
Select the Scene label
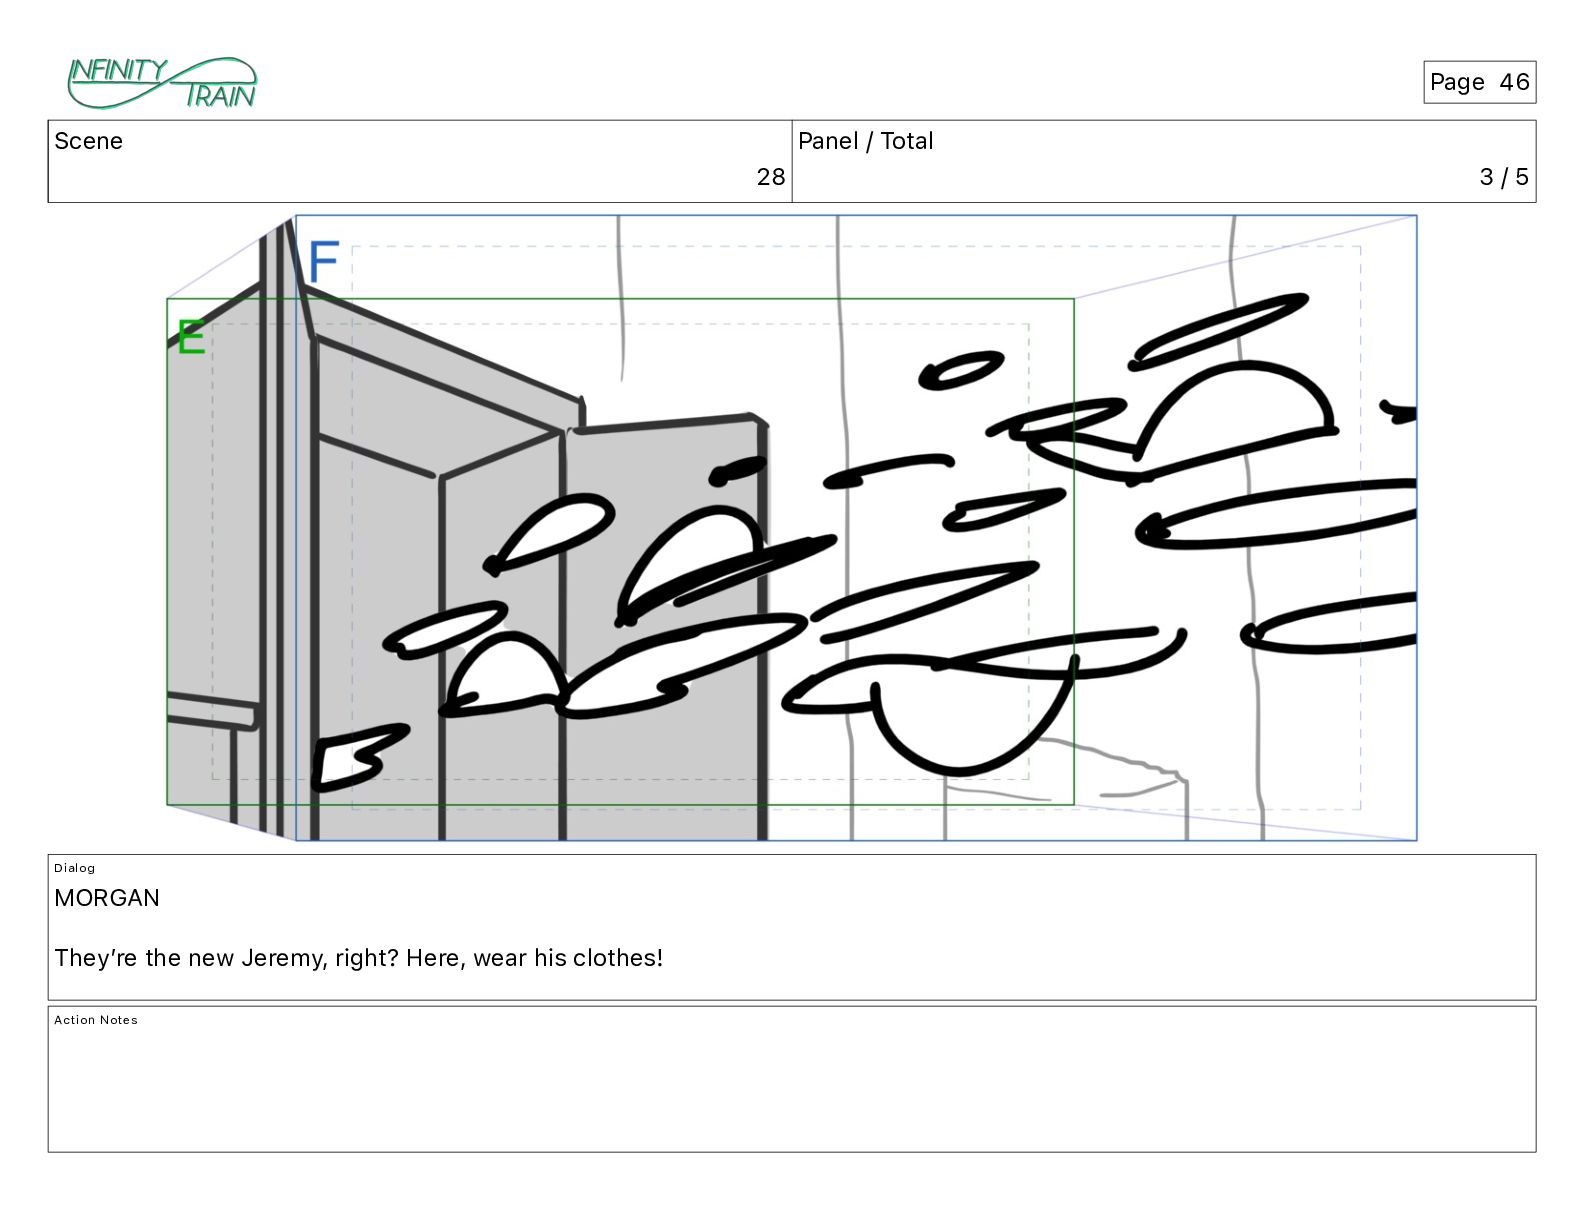pos(89,141)
